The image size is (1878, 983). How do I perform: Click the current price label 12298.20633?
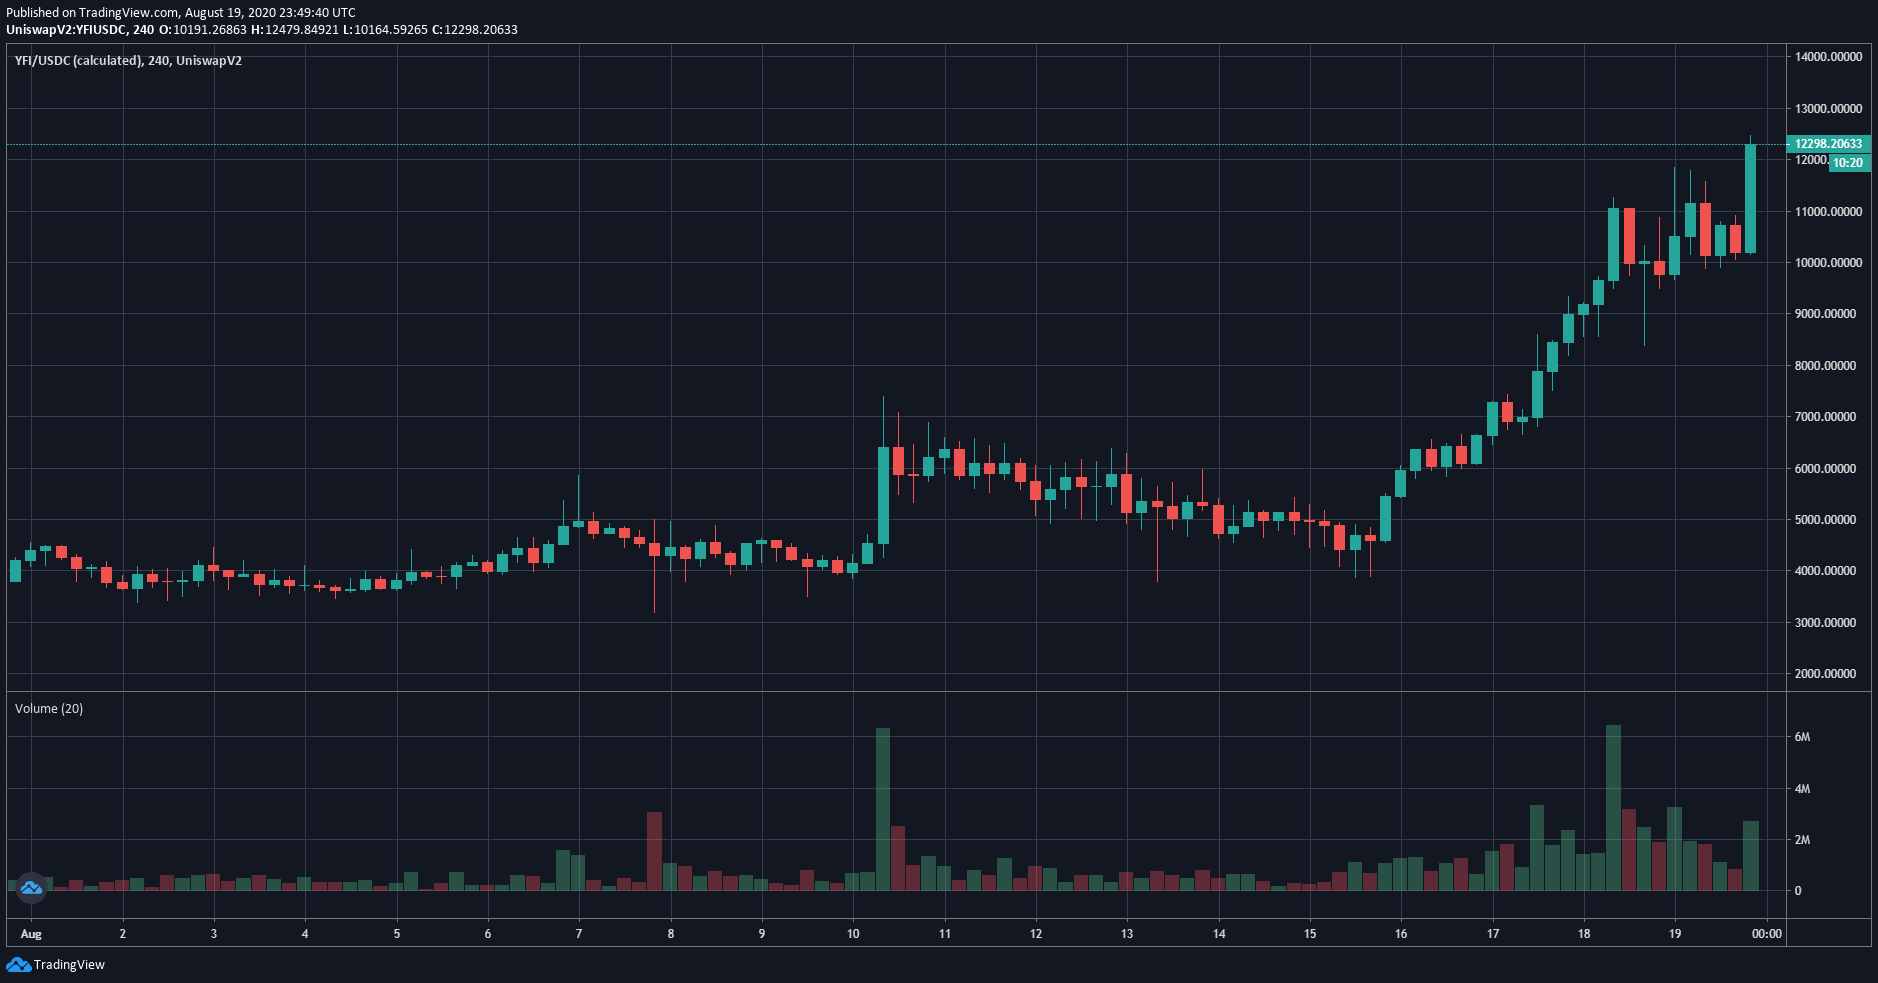point(1828,144)
